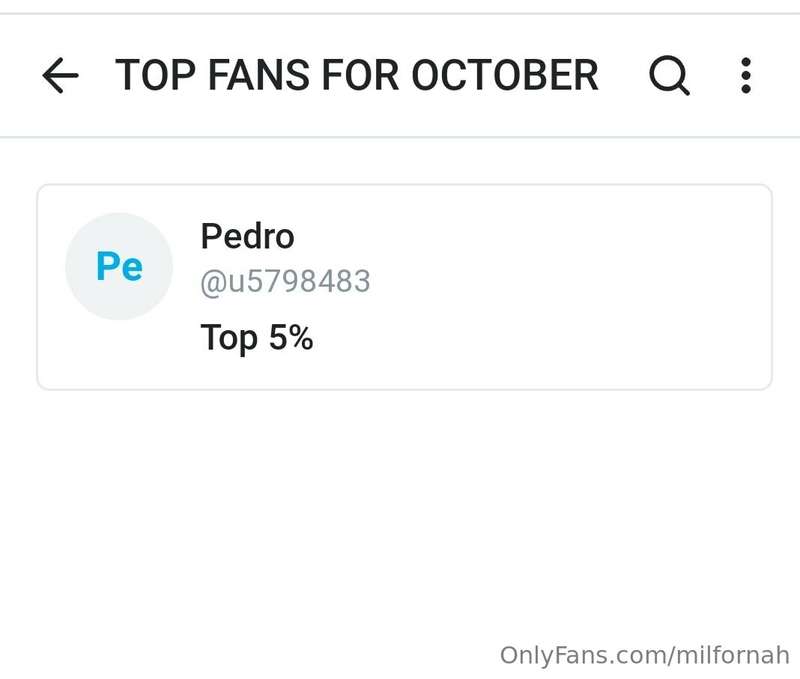This screenshot has height=679, width=800.
Task: Click the middle dot of more menu
Action: [x=746, y=76]
